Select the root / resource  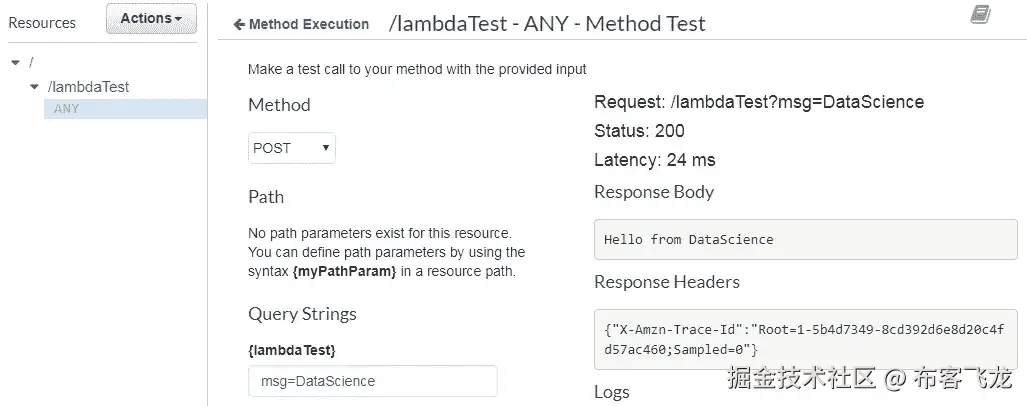click(31, 63)
